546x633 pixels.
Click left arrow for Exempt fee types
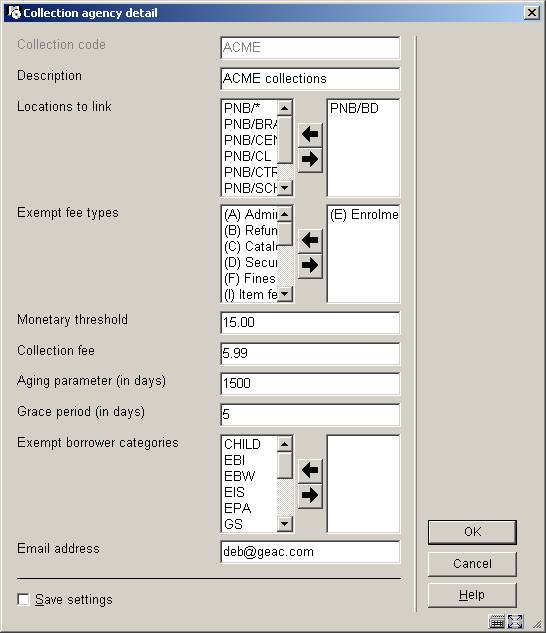[x=310, y=241]
